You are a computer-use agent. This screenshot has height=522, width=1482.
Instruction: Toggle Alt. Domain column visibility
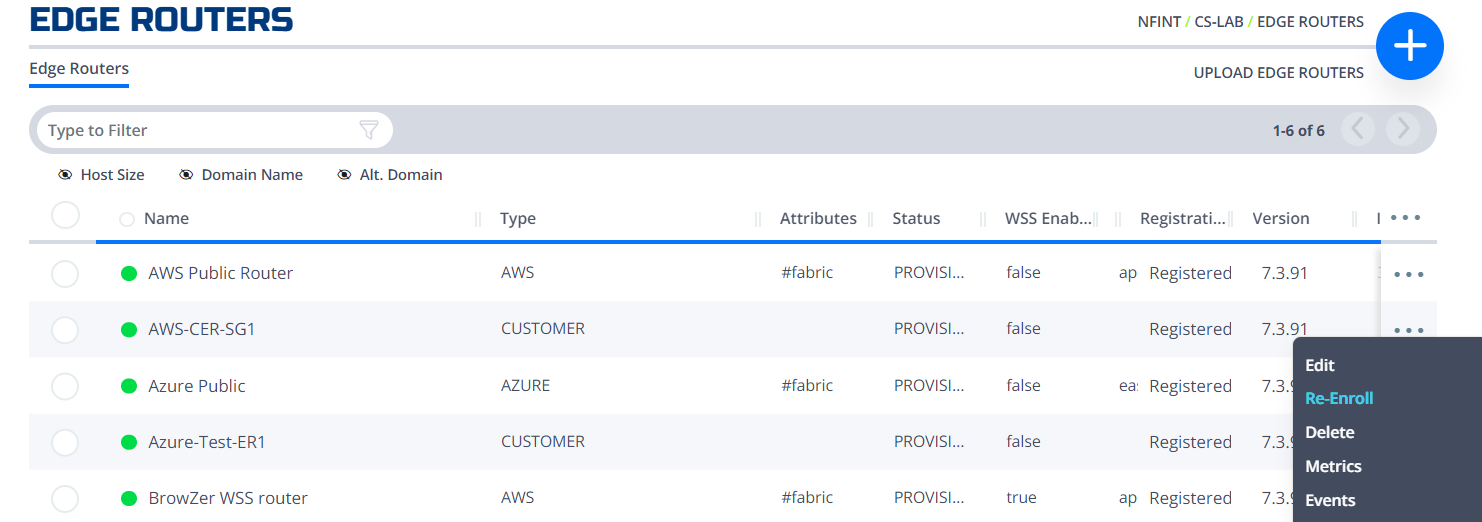point(390,175)
